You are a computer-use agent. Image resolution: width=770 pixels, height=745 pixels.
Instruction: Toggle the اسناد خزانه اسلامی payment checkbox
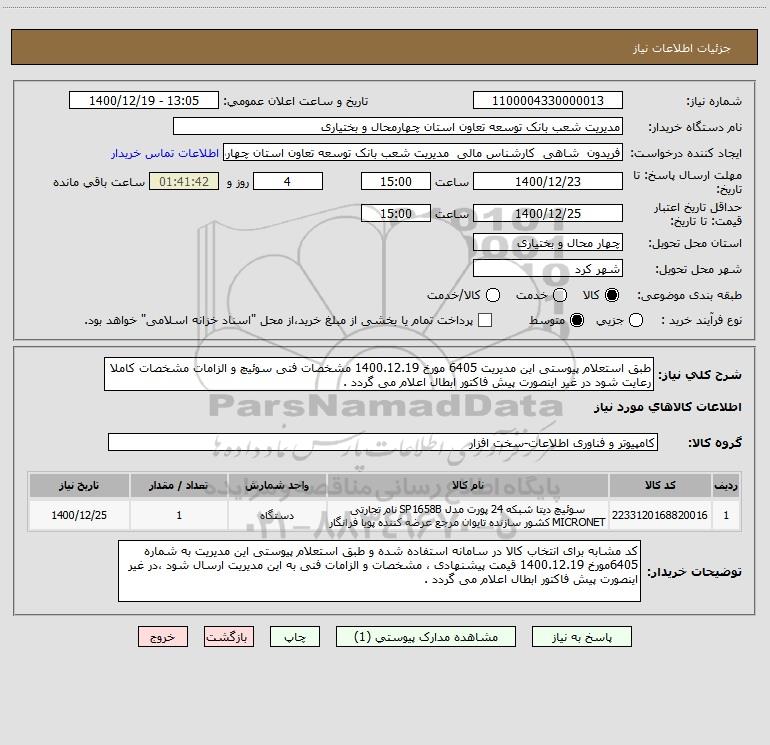click(485, 320)
